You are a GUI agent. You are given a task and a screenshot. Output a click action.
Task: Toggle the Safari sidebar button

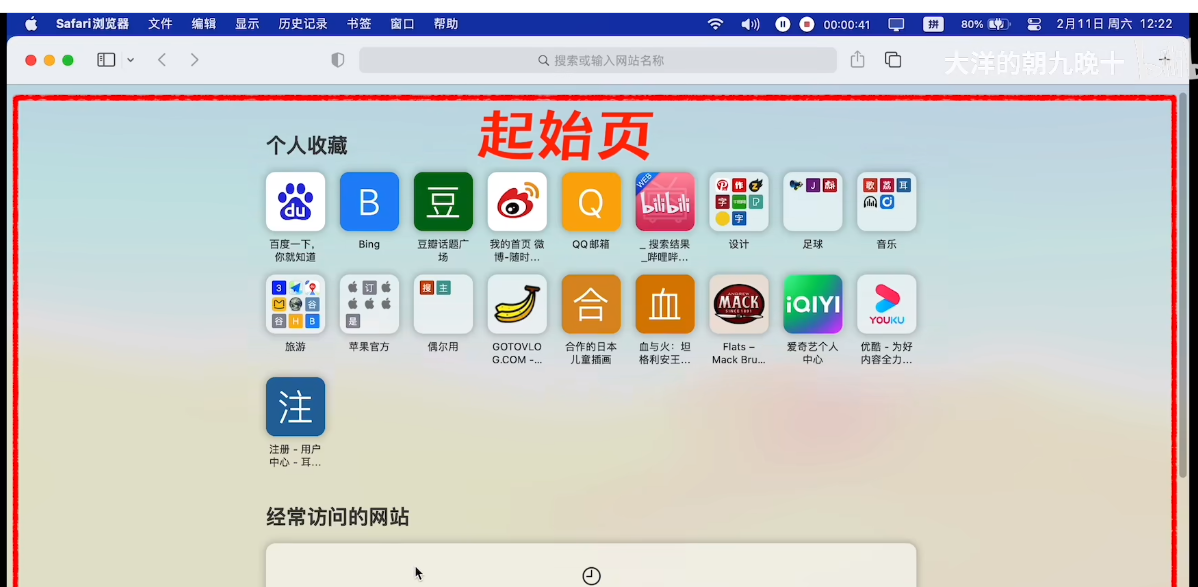[106, 60]
